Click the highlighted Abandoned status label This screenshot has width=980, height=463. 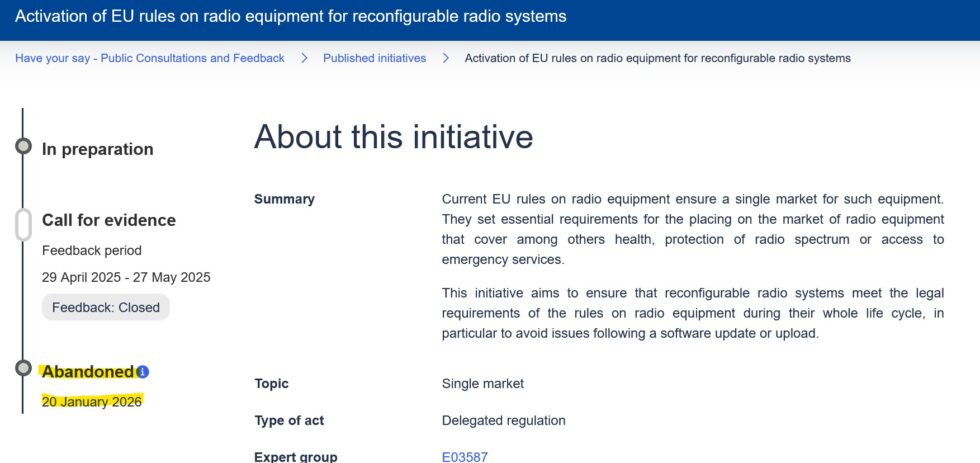pyautogui.click(x=87, y=372)
